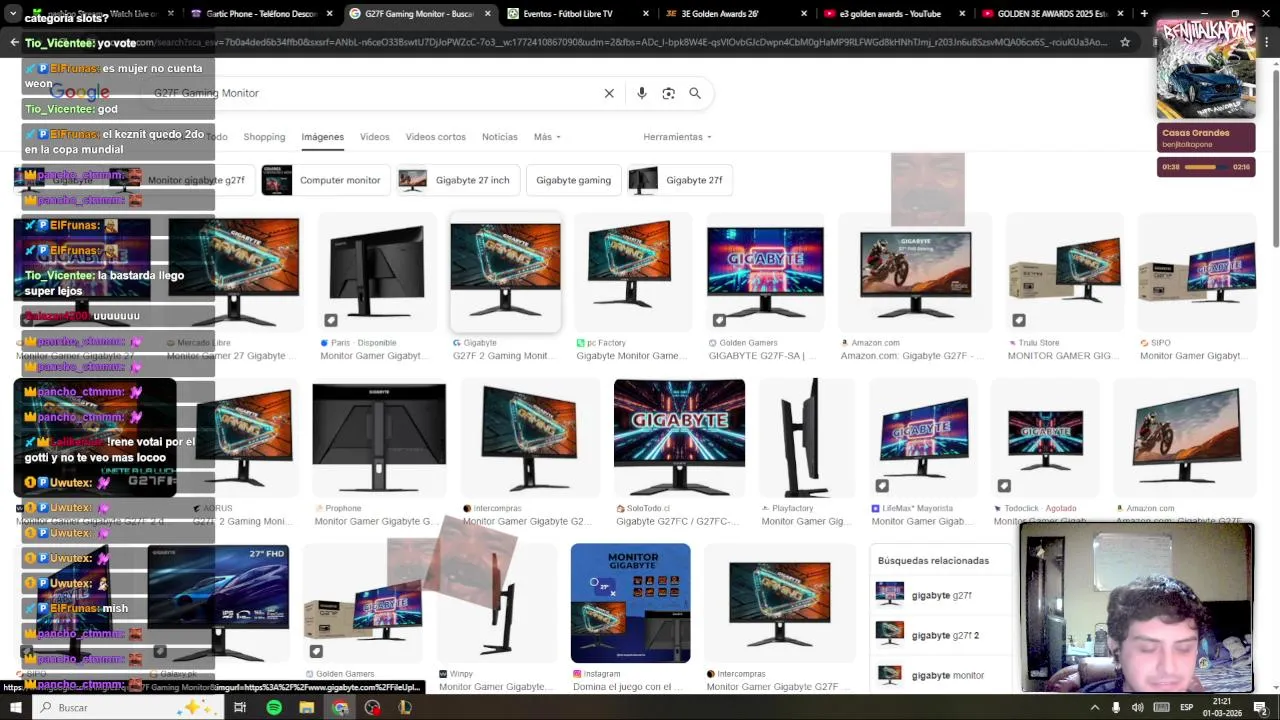The width and height of the screenshot is (1280, 720).
Task: Open the Todoclick Agotado monitor image
Action: [1045, 437]
